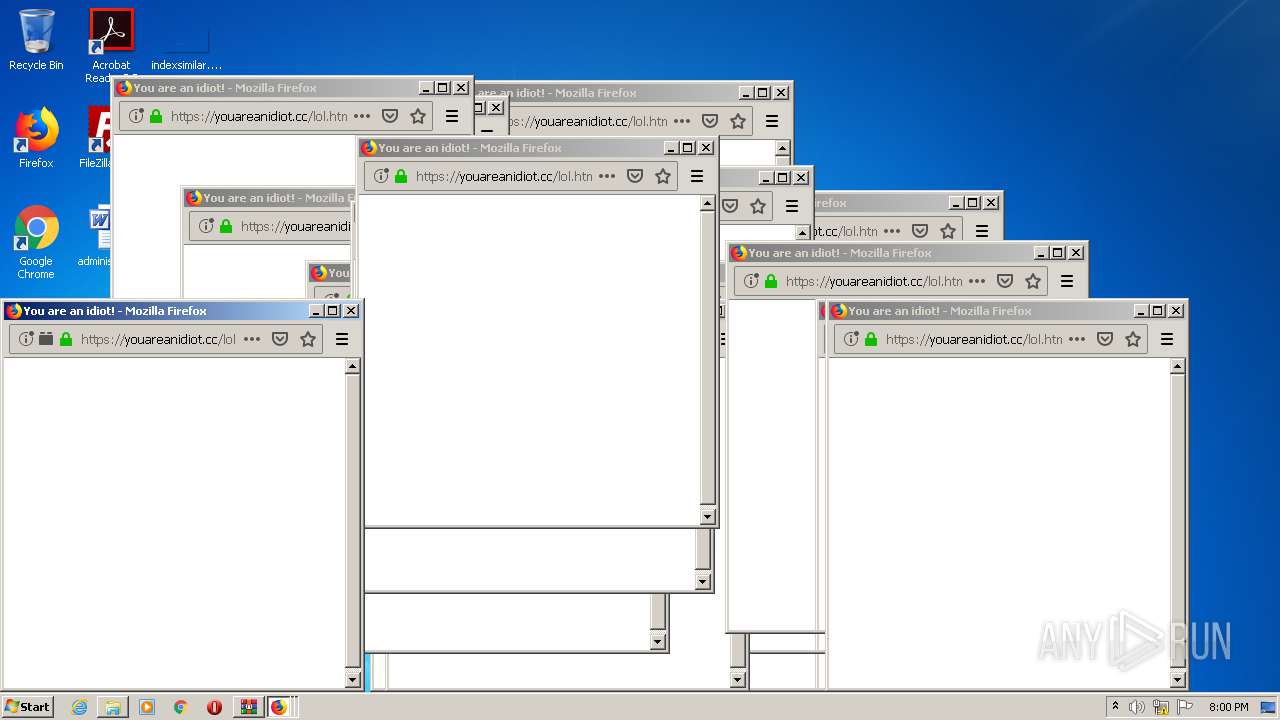Save to Pocket in center front Firefox window
Viewport: 1280px width, 720px height.
pos(635,176)
